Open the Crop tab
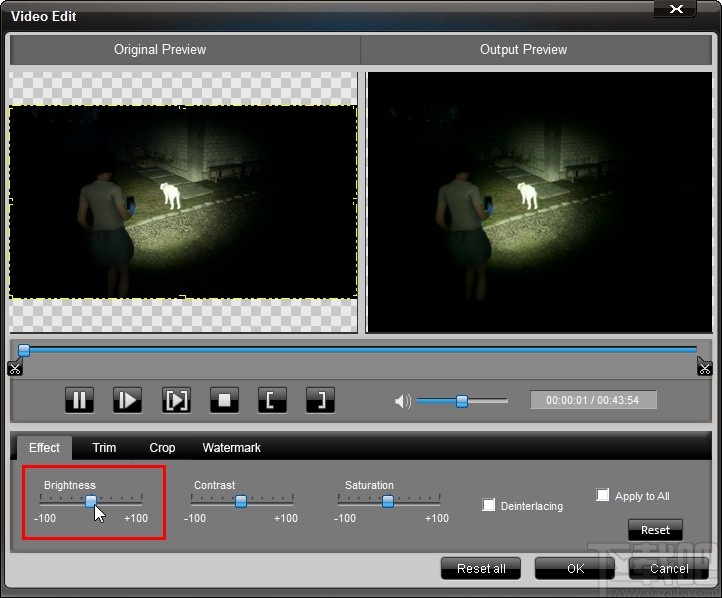 [x=162, y=448]
